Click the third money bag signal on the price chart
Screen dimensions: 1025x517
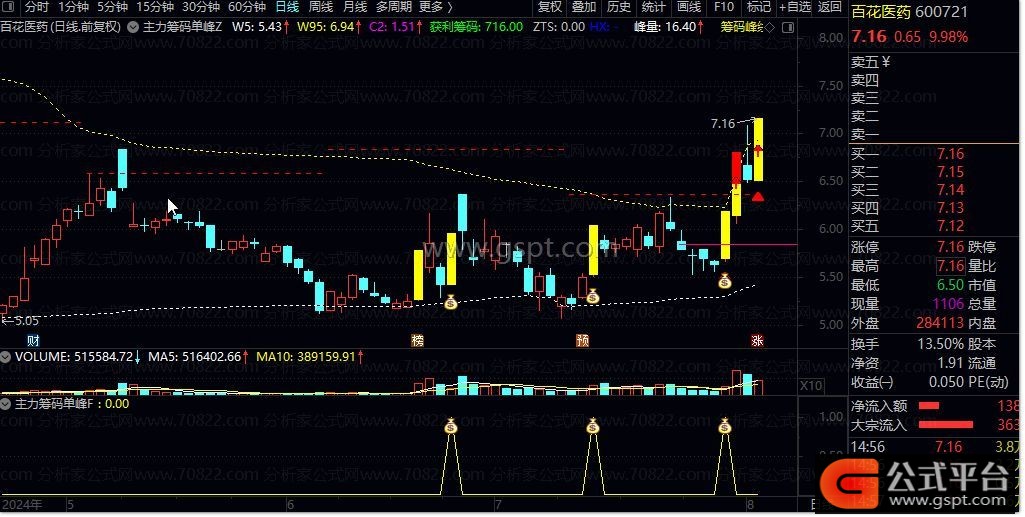coord(724,282)
